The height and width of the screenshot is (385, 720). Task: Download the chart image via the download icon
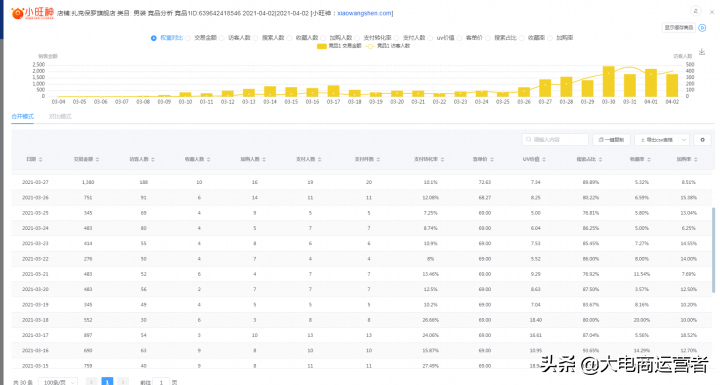coord(702,52)
